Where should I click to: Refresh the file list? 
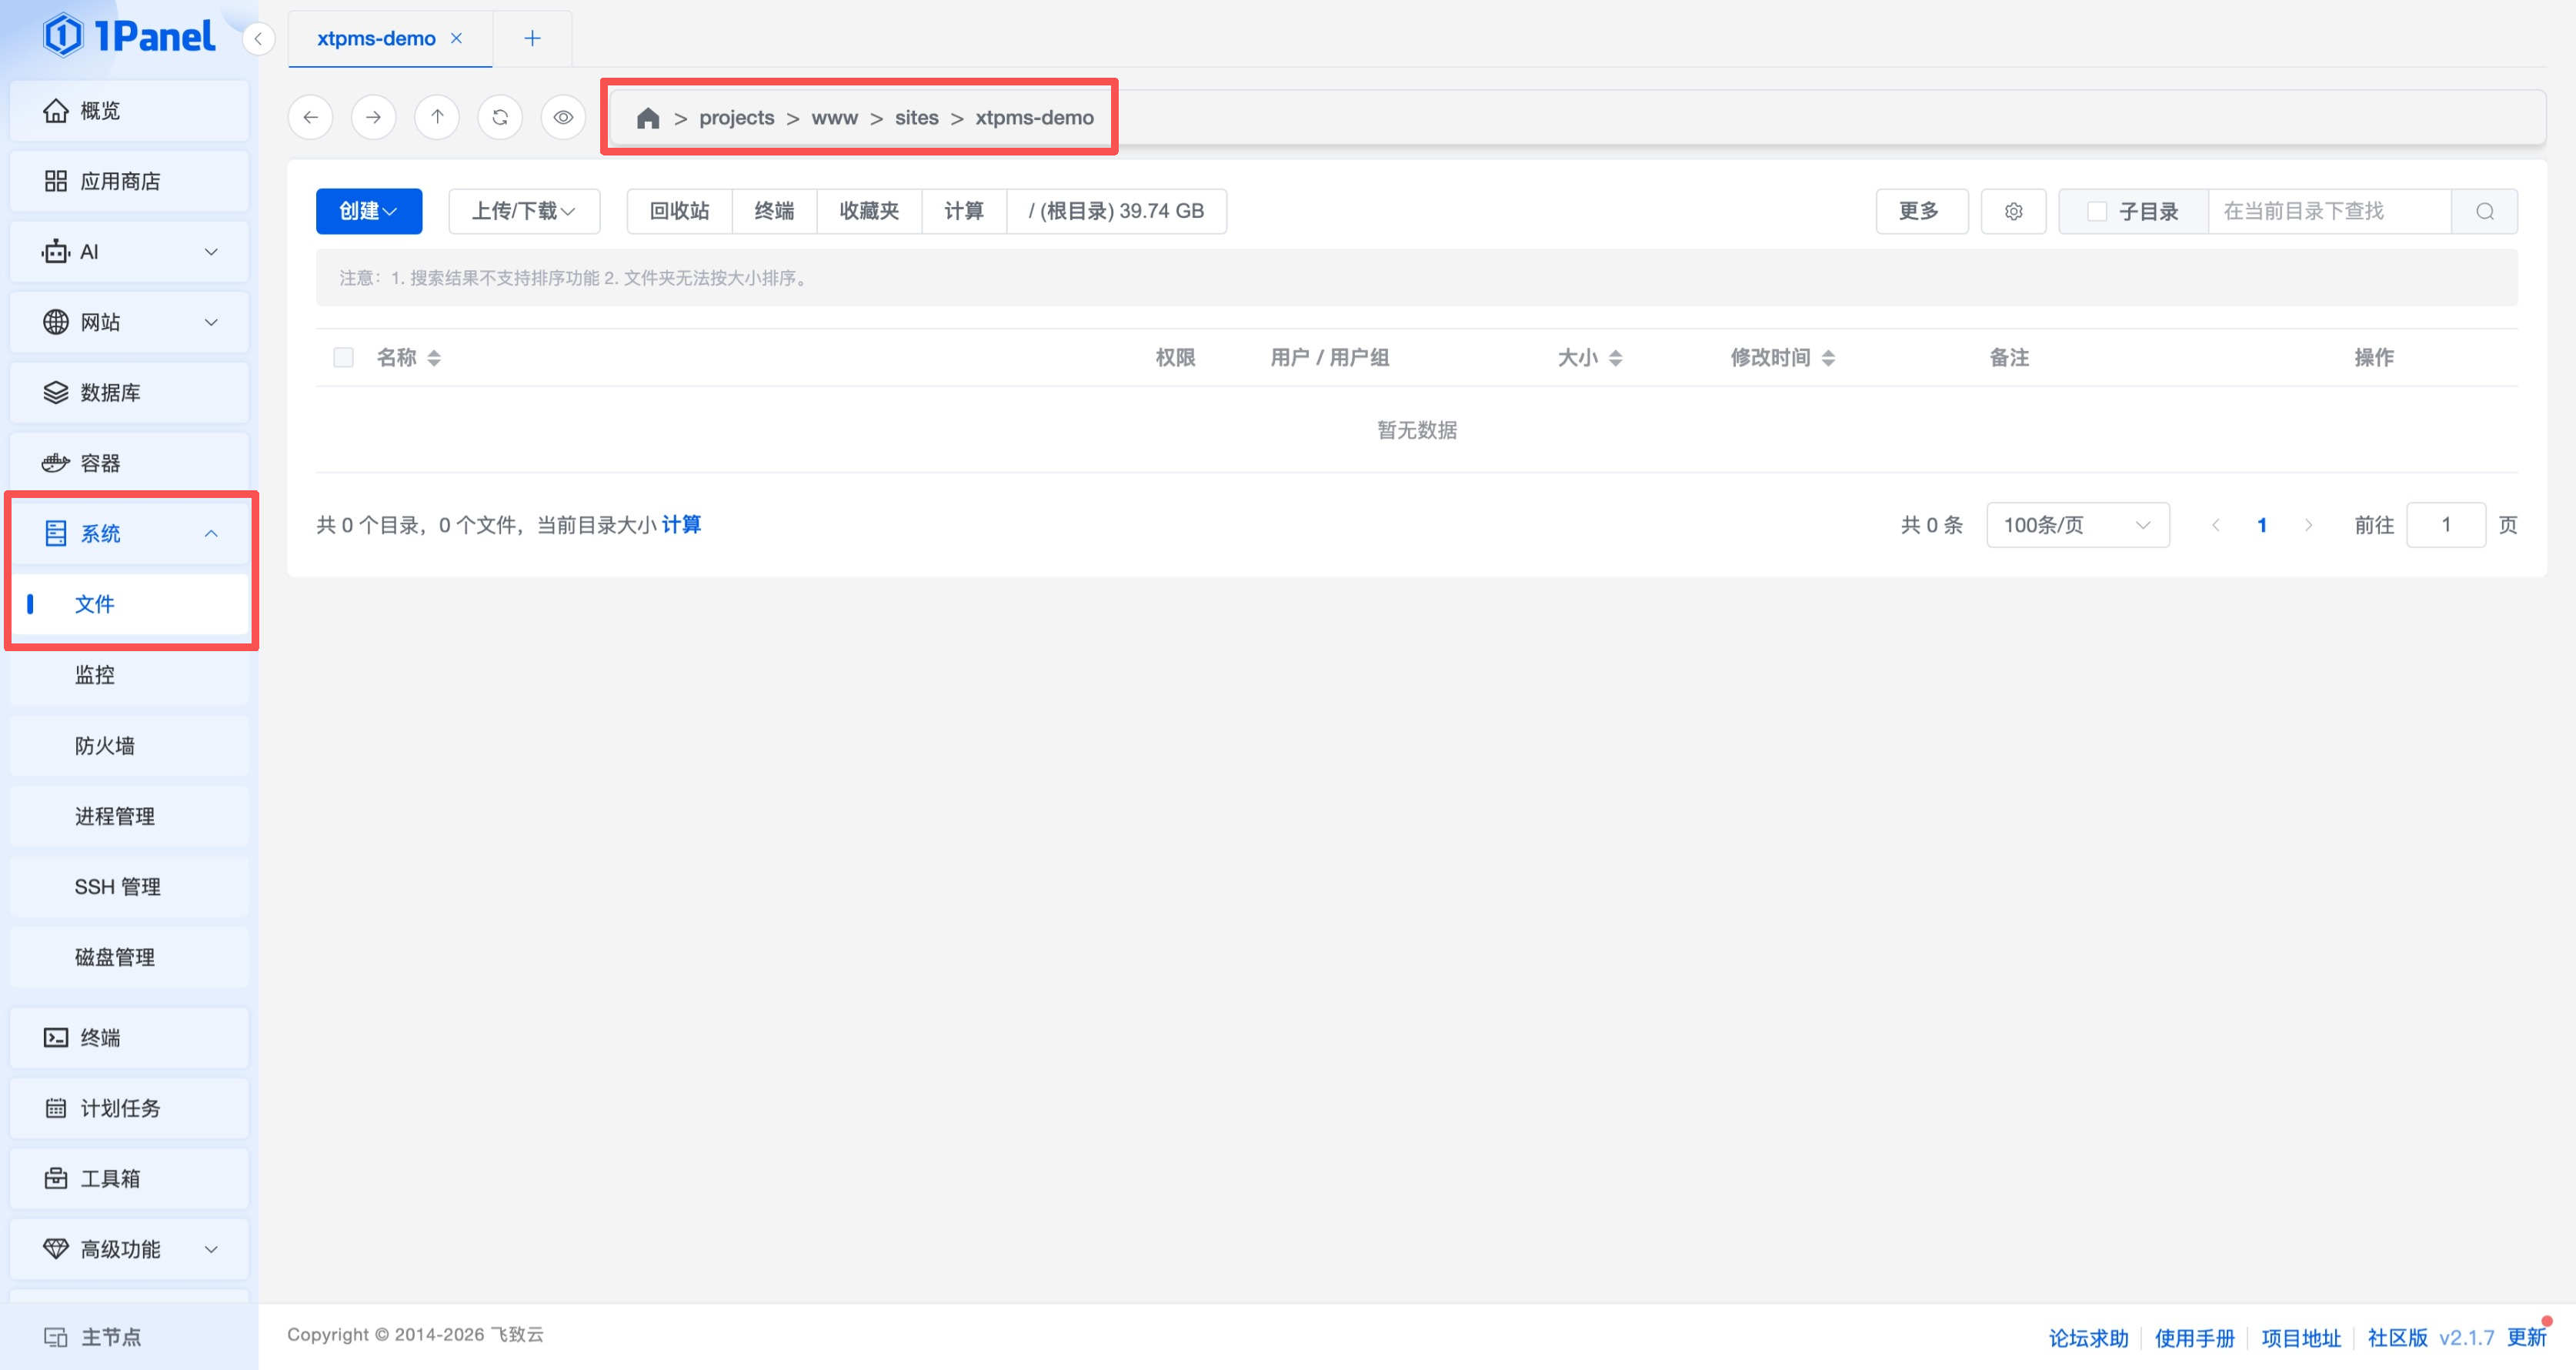click(500, 118)
